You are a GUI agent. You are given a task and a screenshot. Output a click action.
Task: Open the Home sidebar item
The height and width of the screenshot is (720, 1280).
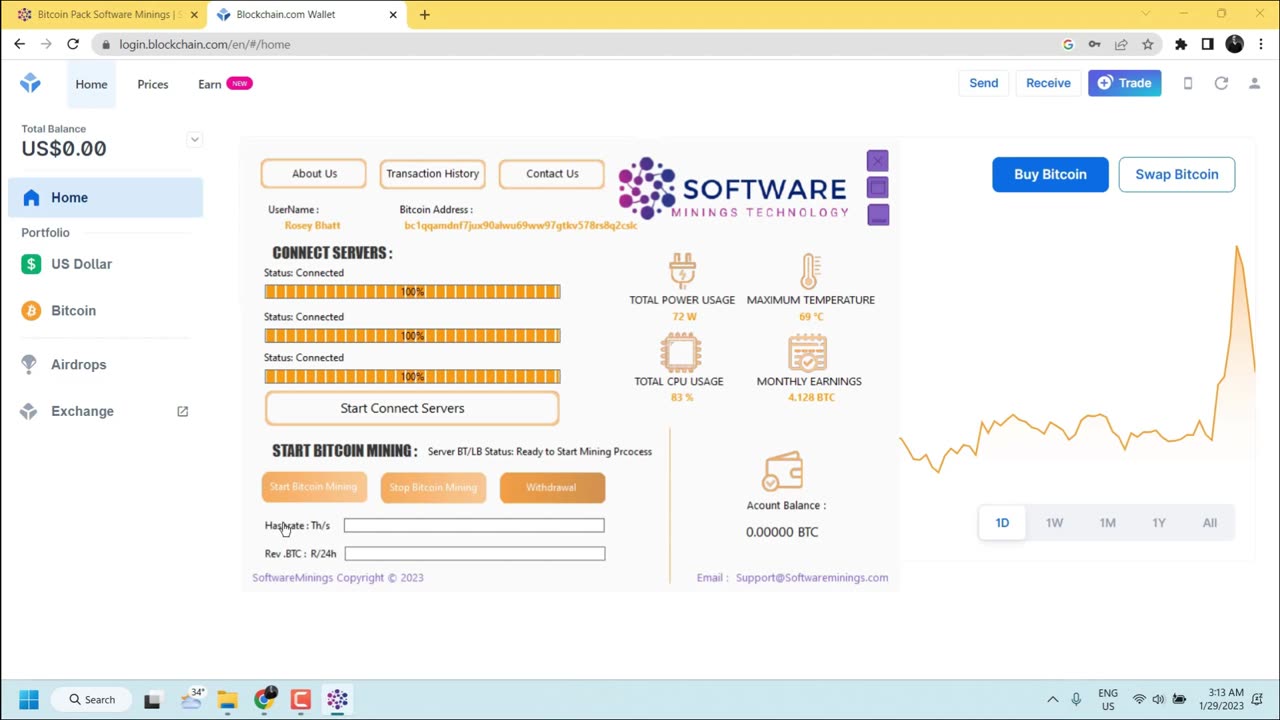click(105, 197)
